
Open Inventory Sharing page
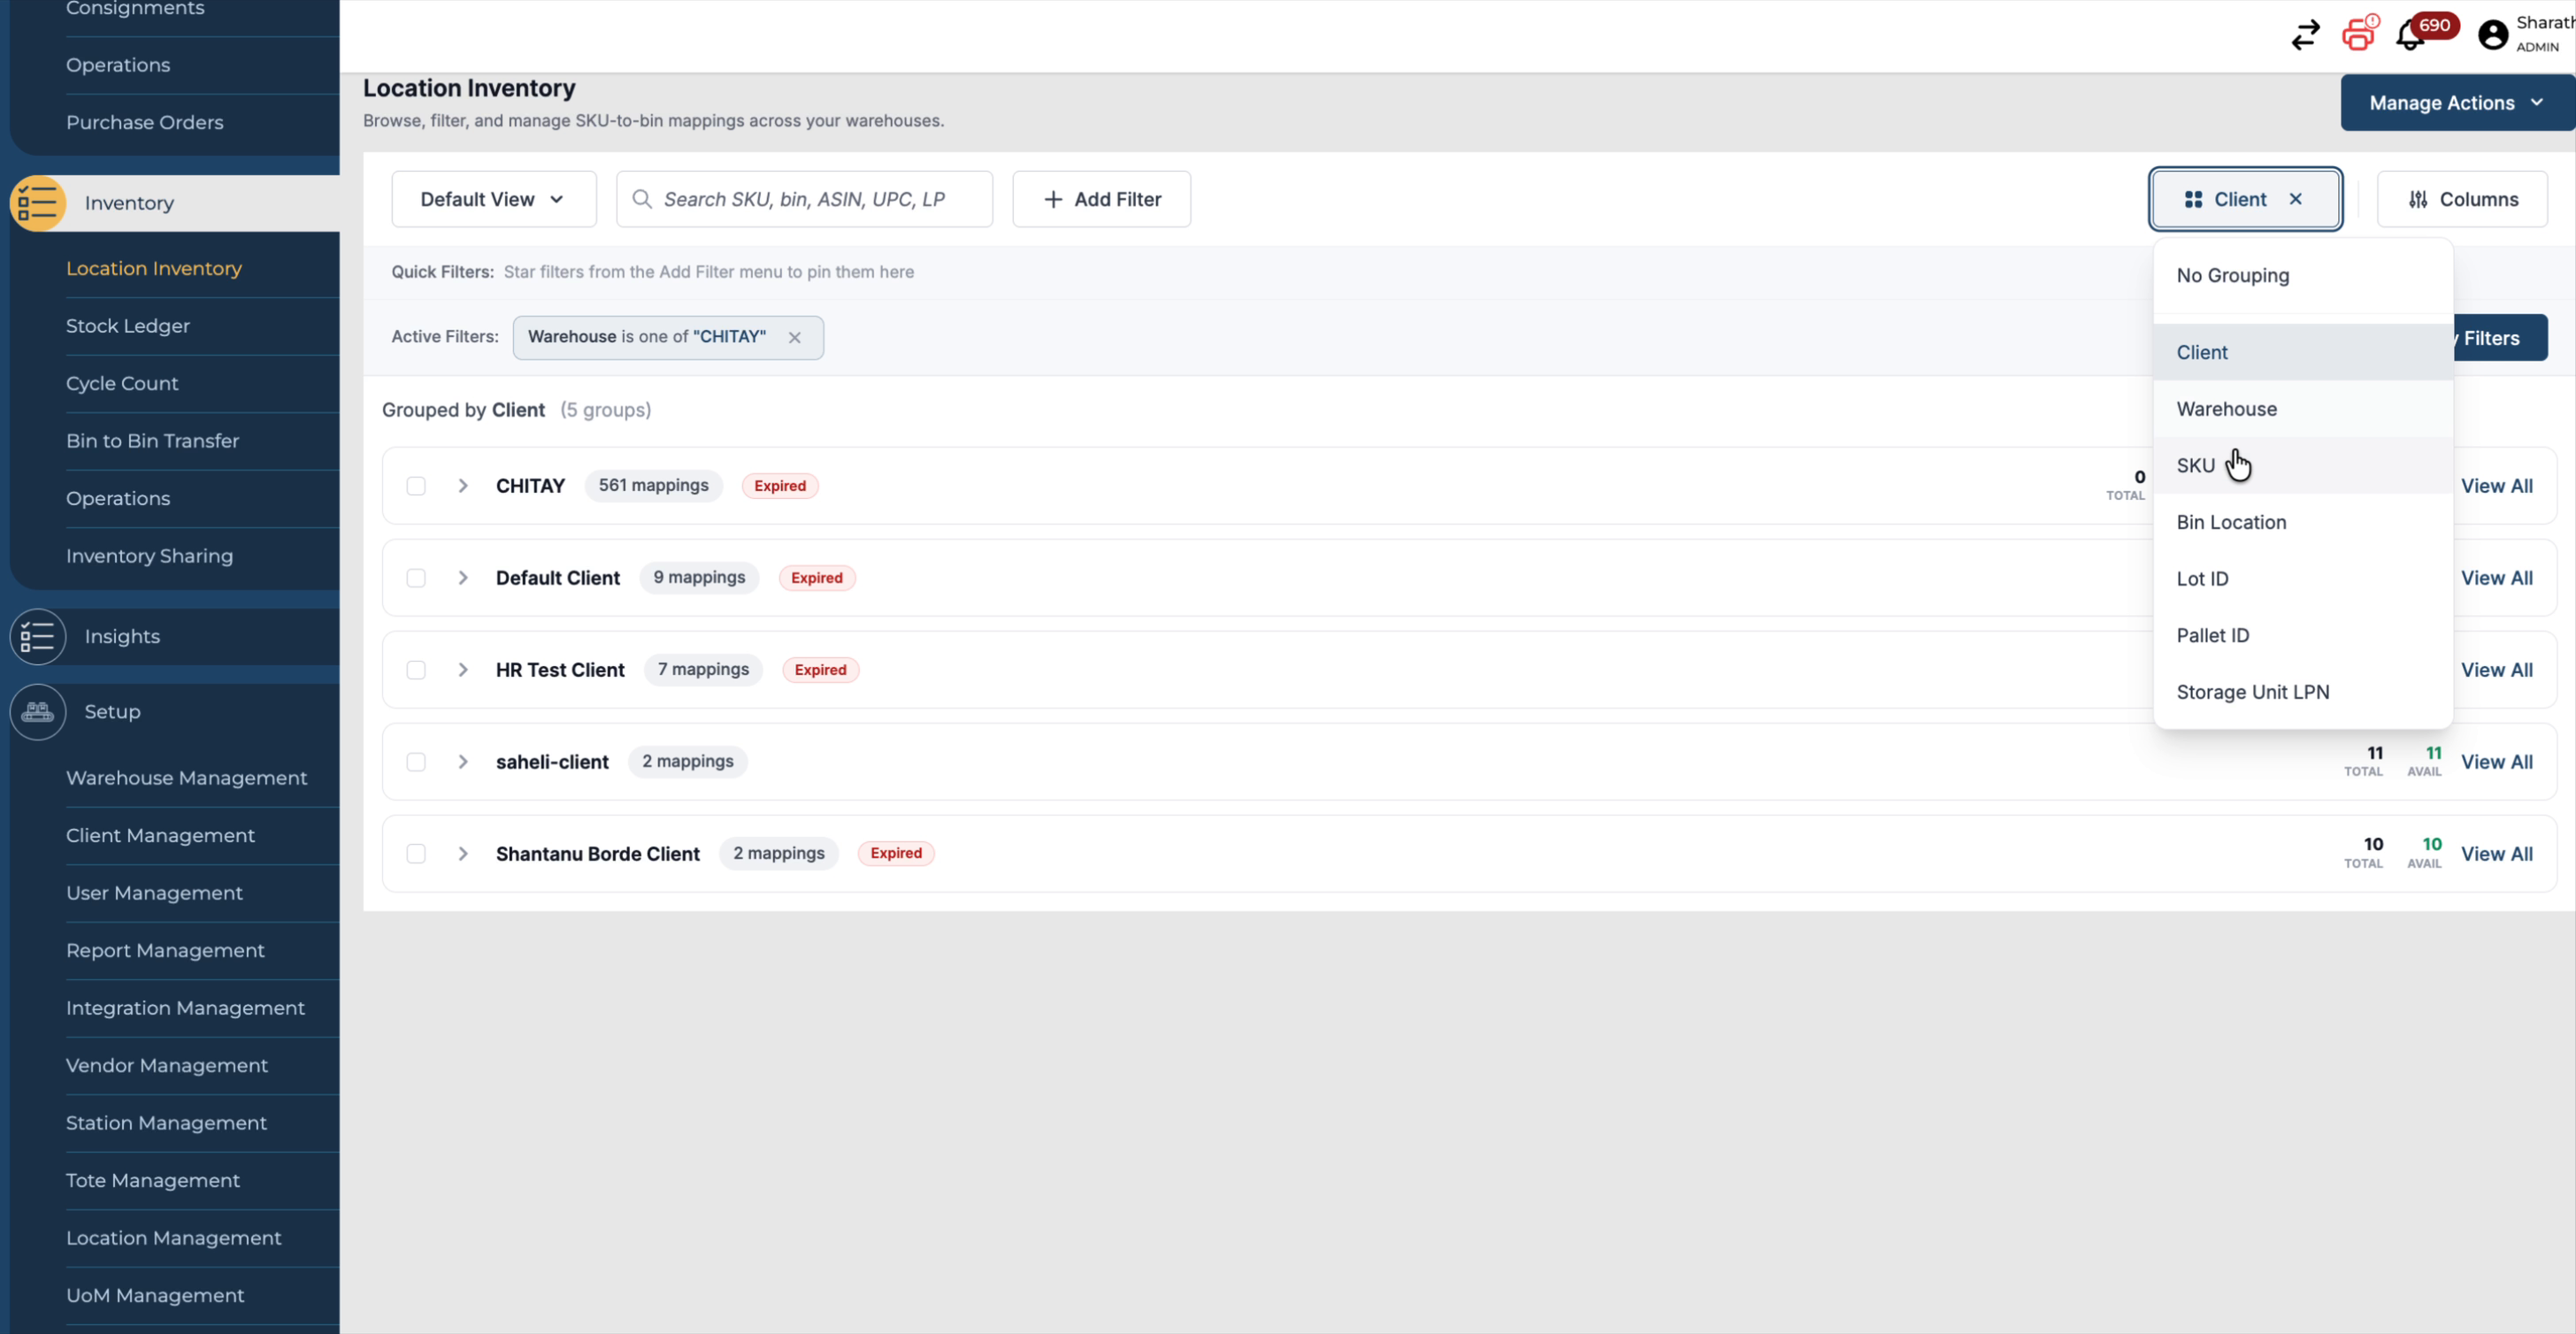click(149, 556)
